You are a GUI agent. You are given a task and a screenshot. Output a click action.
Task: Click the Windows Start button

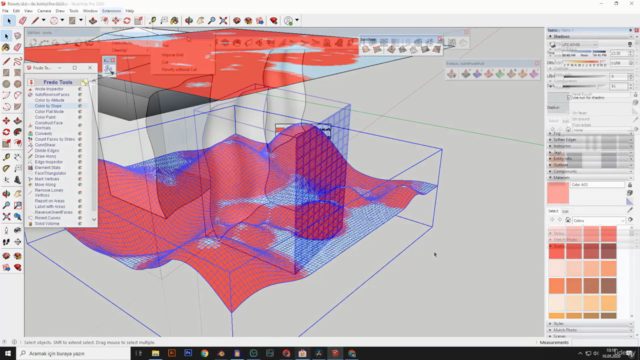(x=8, y=353)
